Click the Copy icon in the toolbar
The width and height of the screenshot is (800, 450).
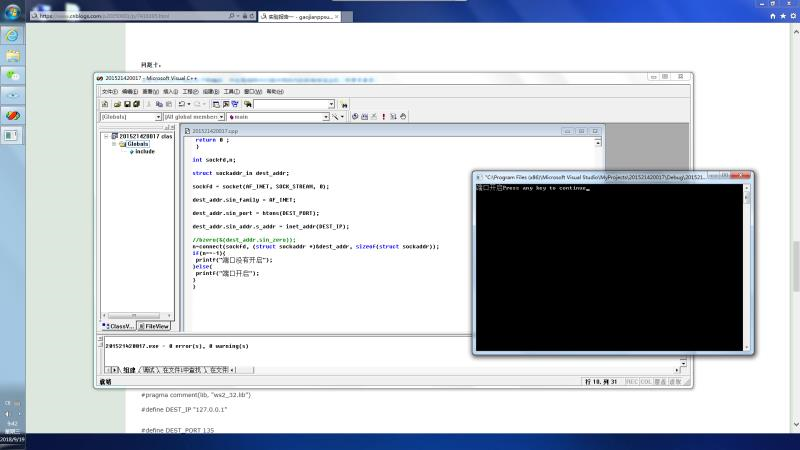coord(158,104)
